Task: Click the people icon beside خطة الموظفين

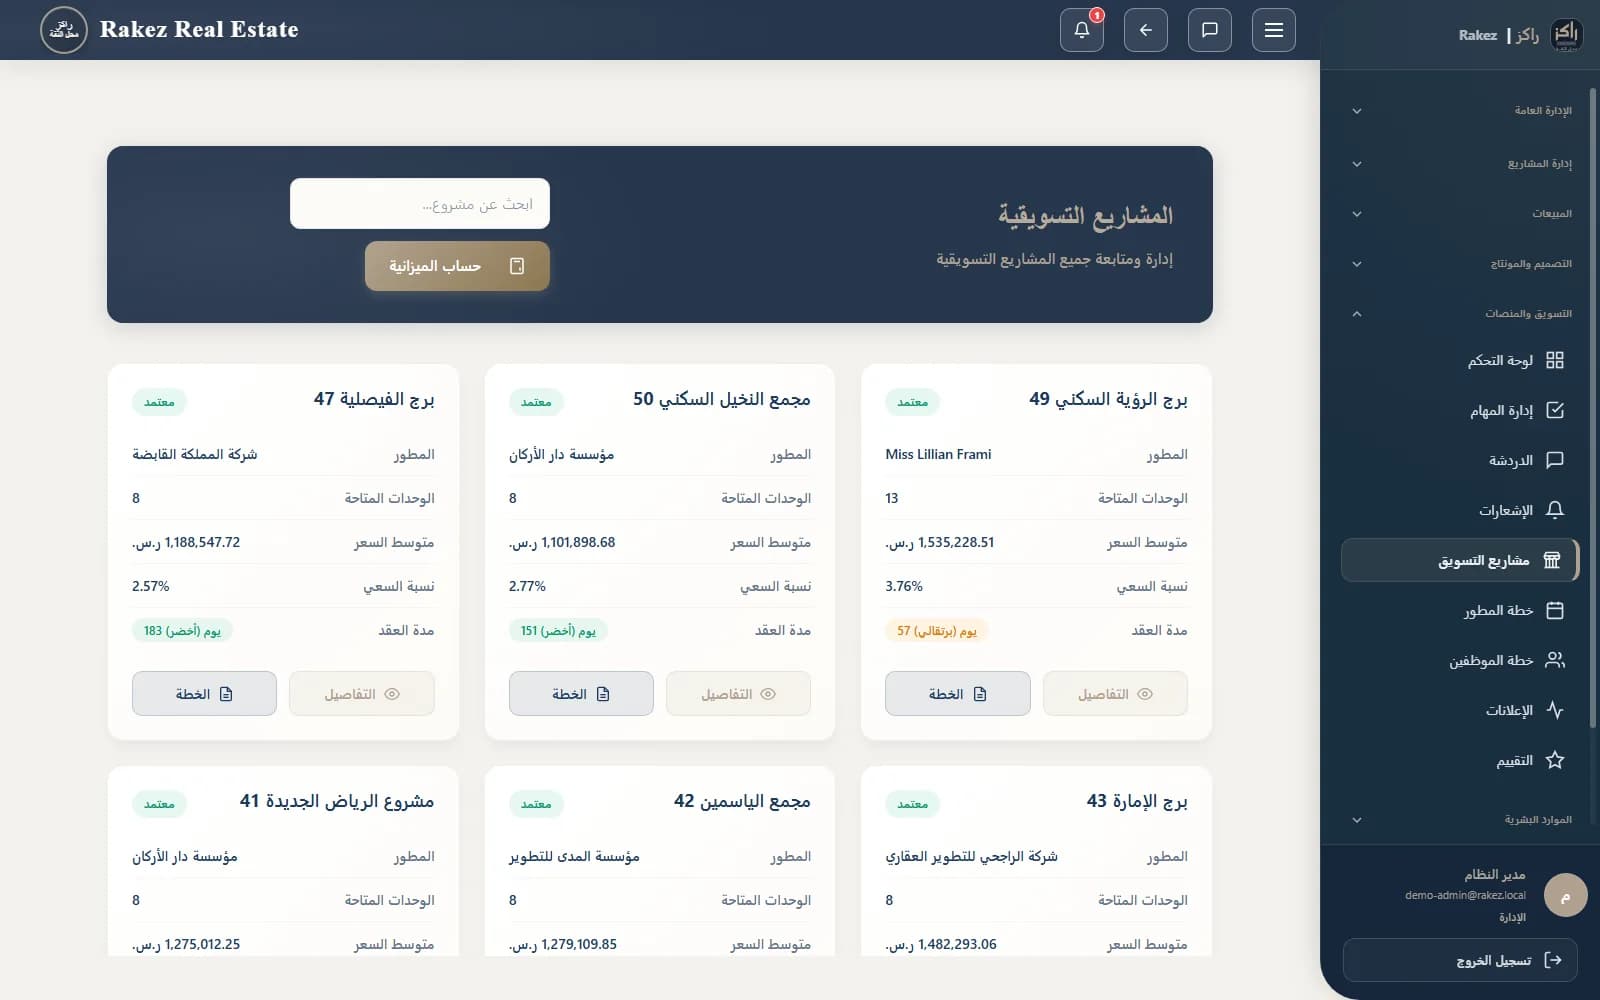Action: coord(1555,660)
